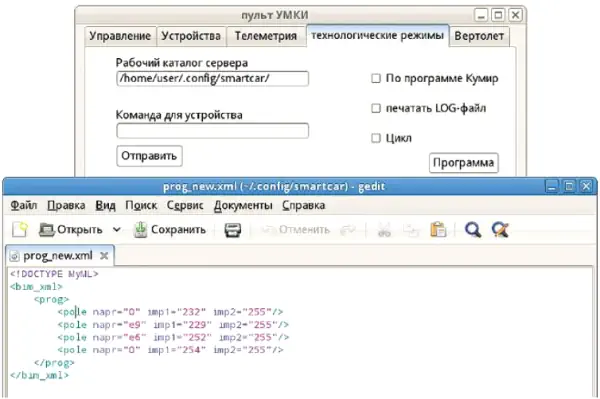Click the opening <bim_xml> tag line
The height and width of the screenshot is (399, 600).
(36, 287)
